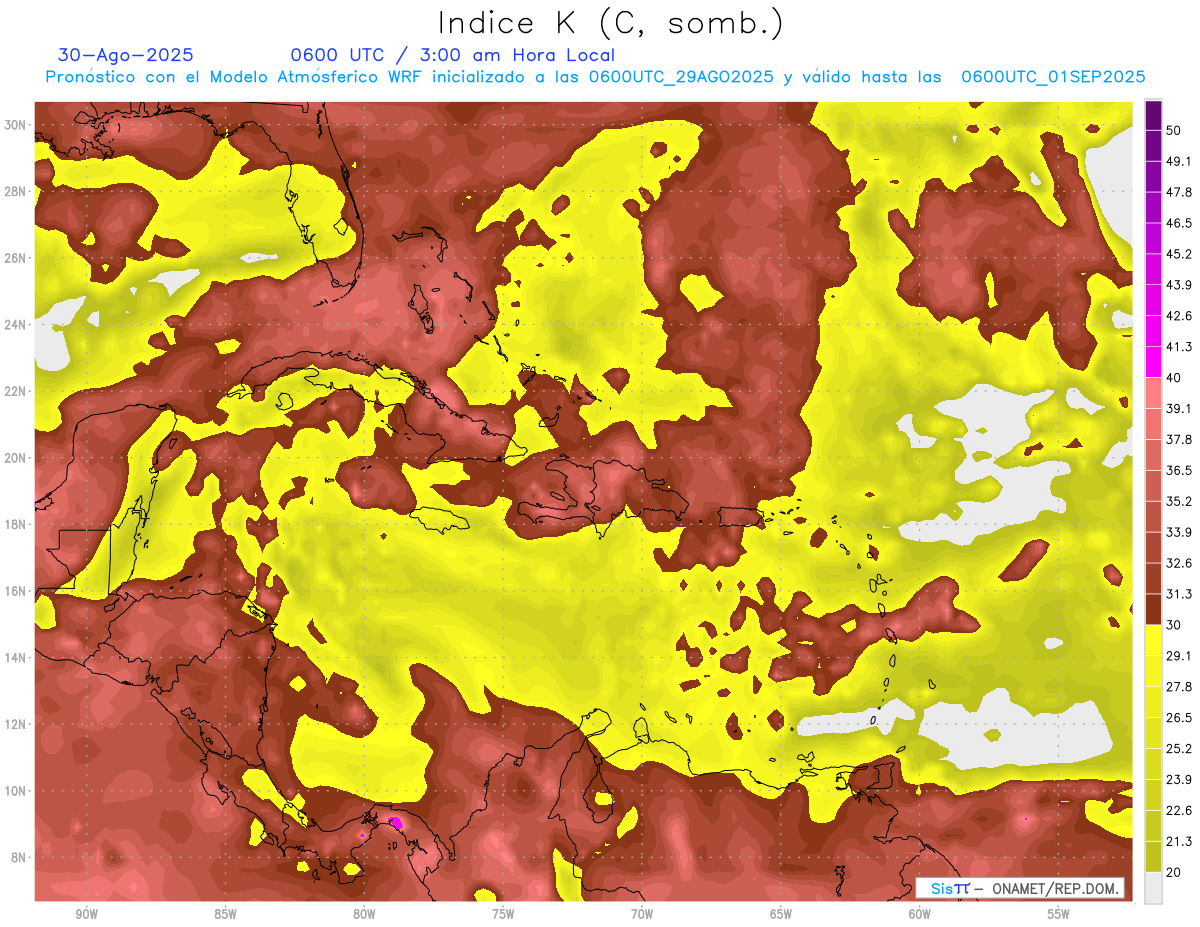Click the color scale value 39.1
This screenshot has height=927, width=1200.
coord(1179,408)
